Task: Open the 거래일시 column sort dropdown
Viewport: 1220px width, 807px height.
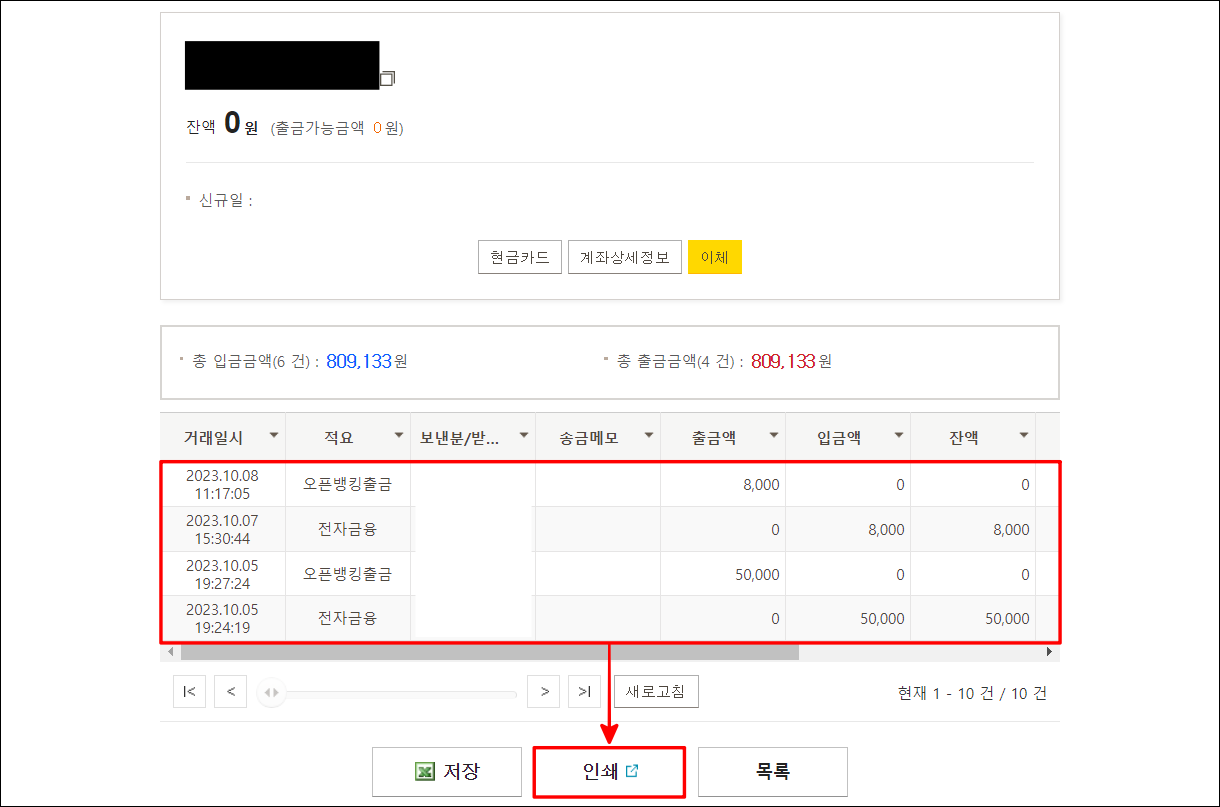Action: [274, 436]
